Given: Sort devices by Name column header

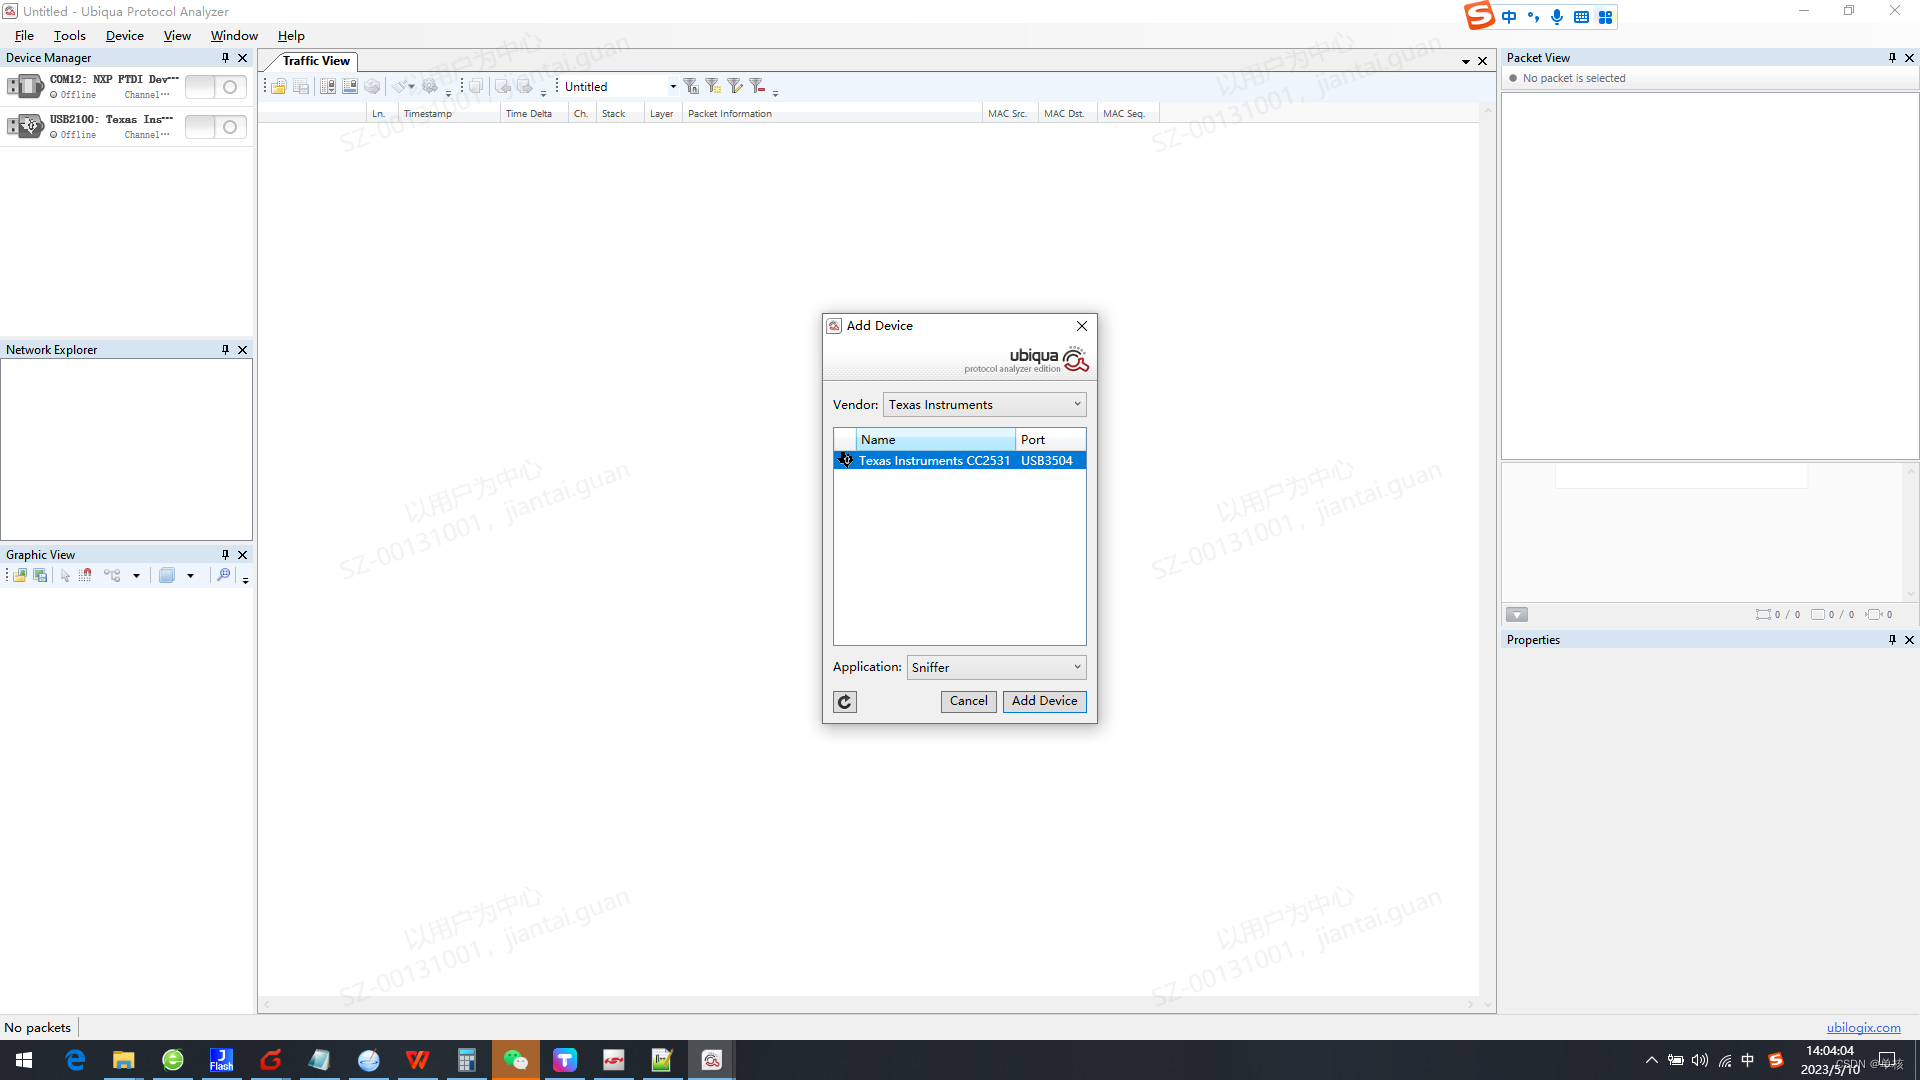Looking at the screenshot, I should tap(935, 440).
